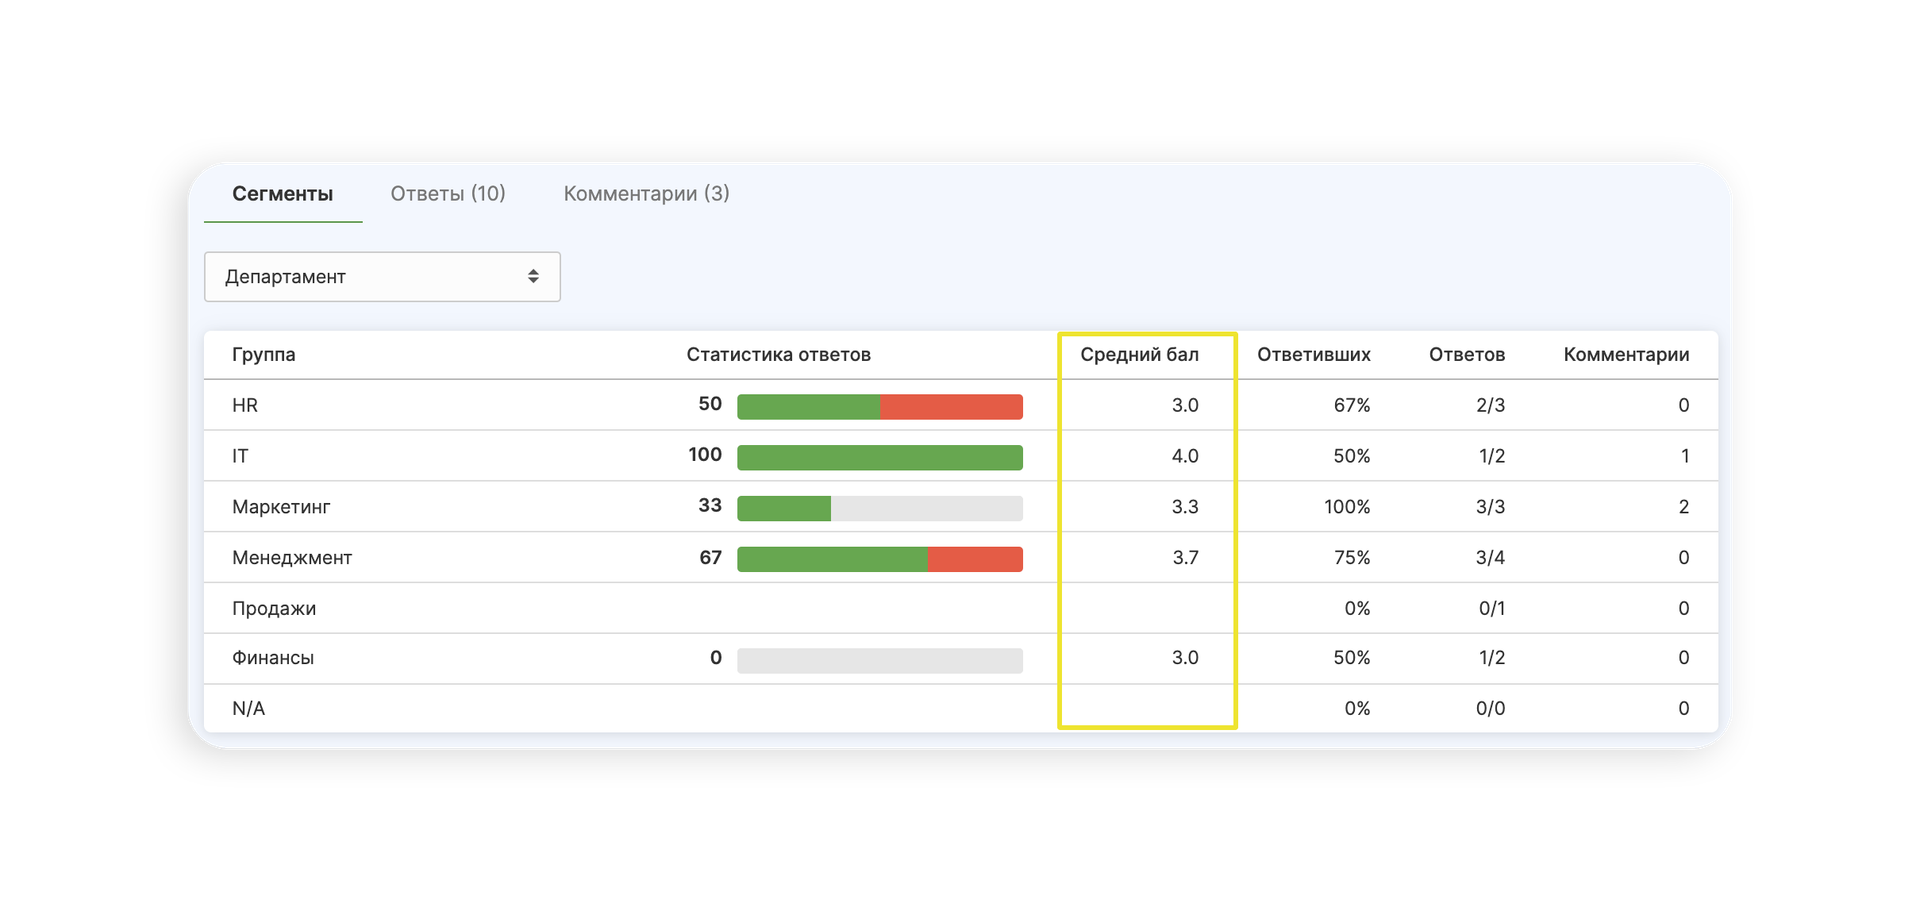1920x910 pixels.
Task: Click average score 3.0 for Финансы
Action: tap(1185, 658)
